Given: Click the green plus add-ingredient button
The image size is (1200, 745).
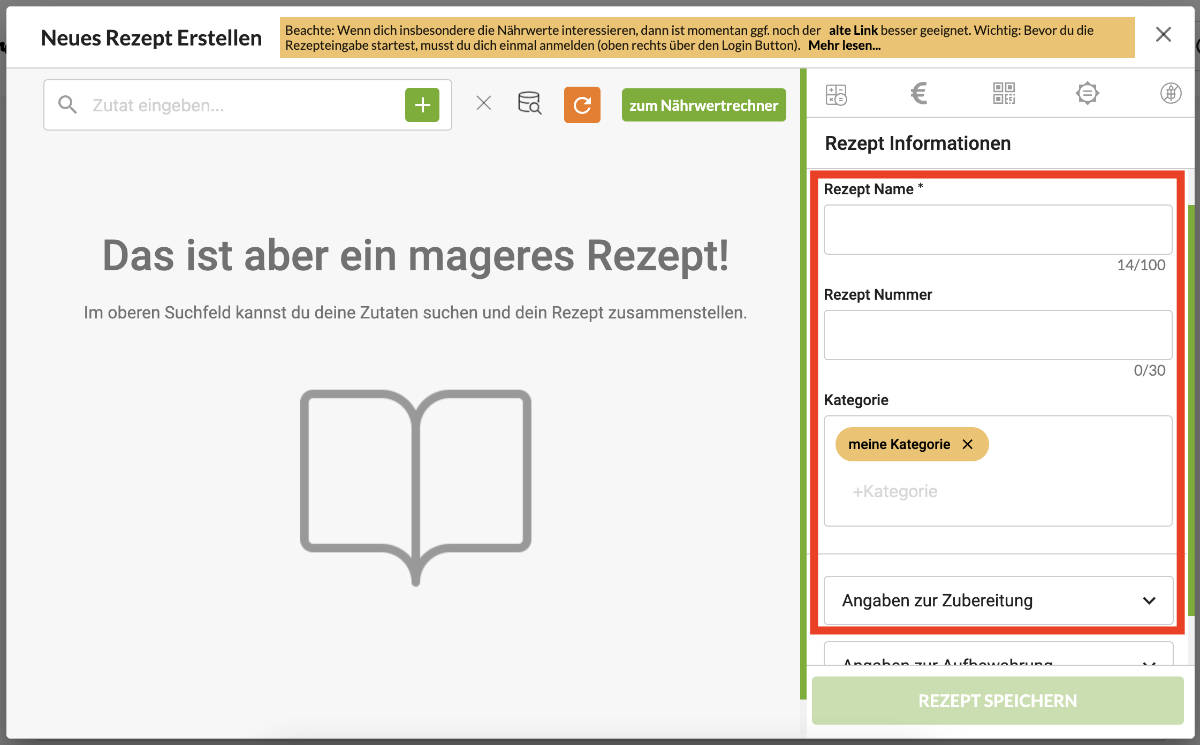Looking at the screenshot, I should tap(422, 105).
